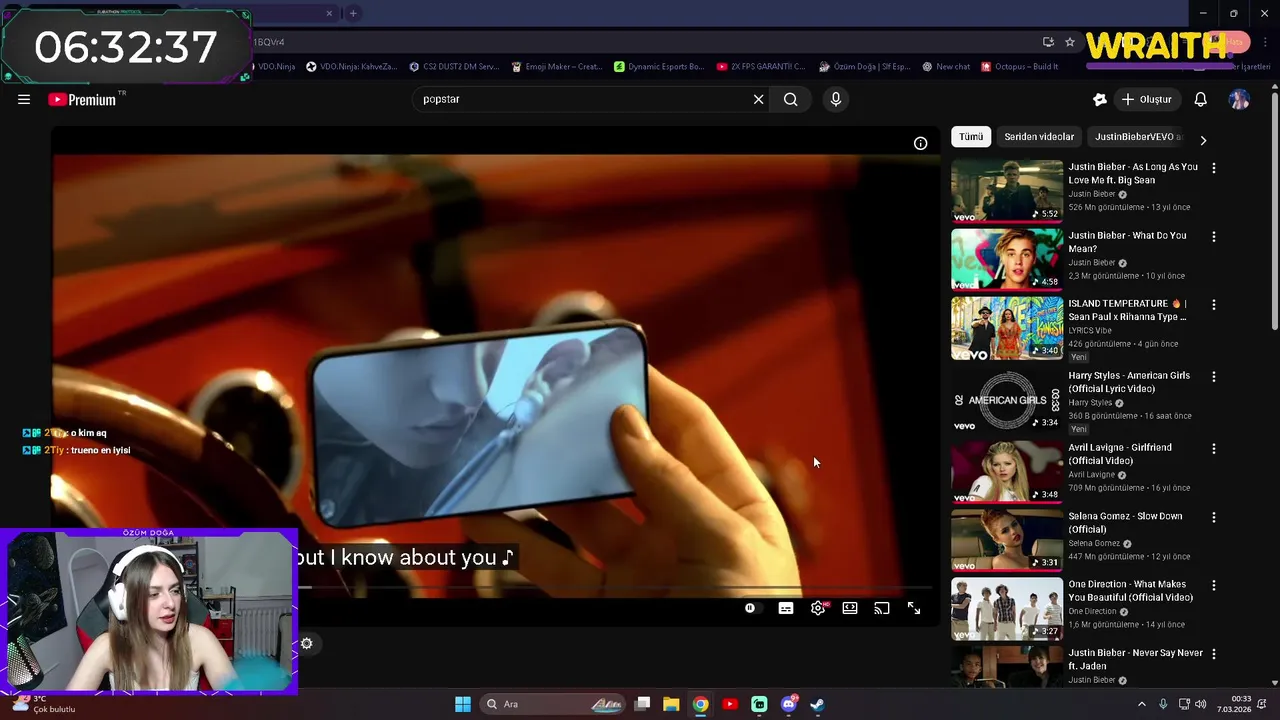
Task: Open 'Never Say Never ft. Jaden' title
Action: pos(1135,659)
